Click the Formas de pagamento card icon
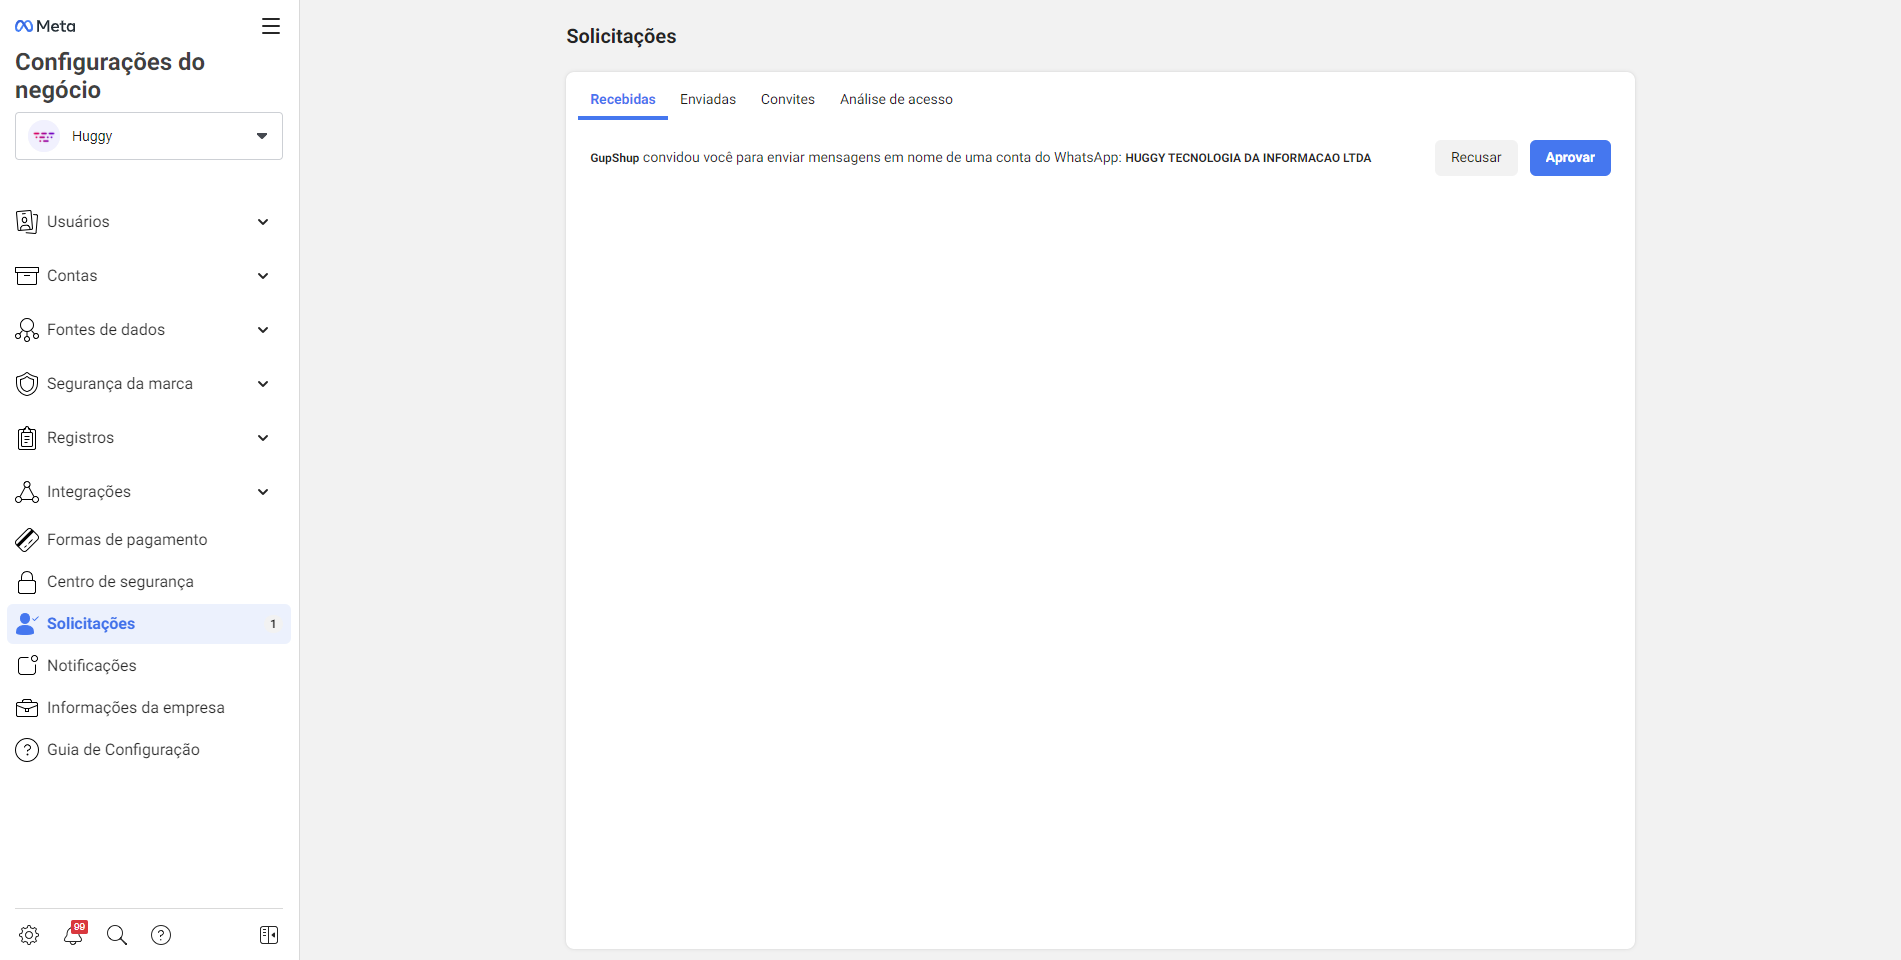Image resolution: width=1901 pixels, height=960 pixels. [27, 540]
